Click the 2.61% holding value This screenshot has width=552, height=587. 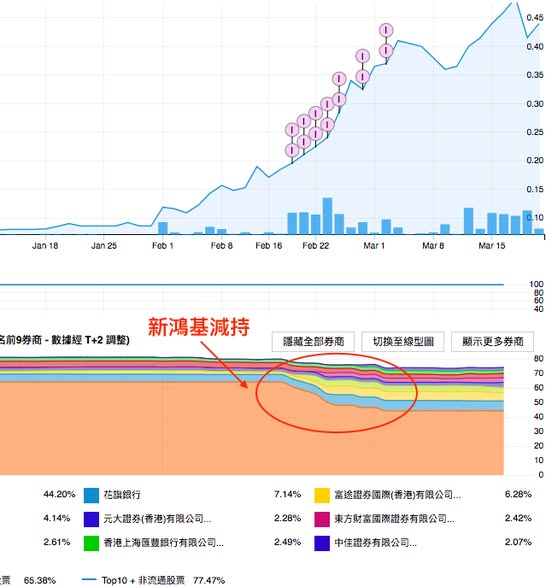[x=57, y=542]
